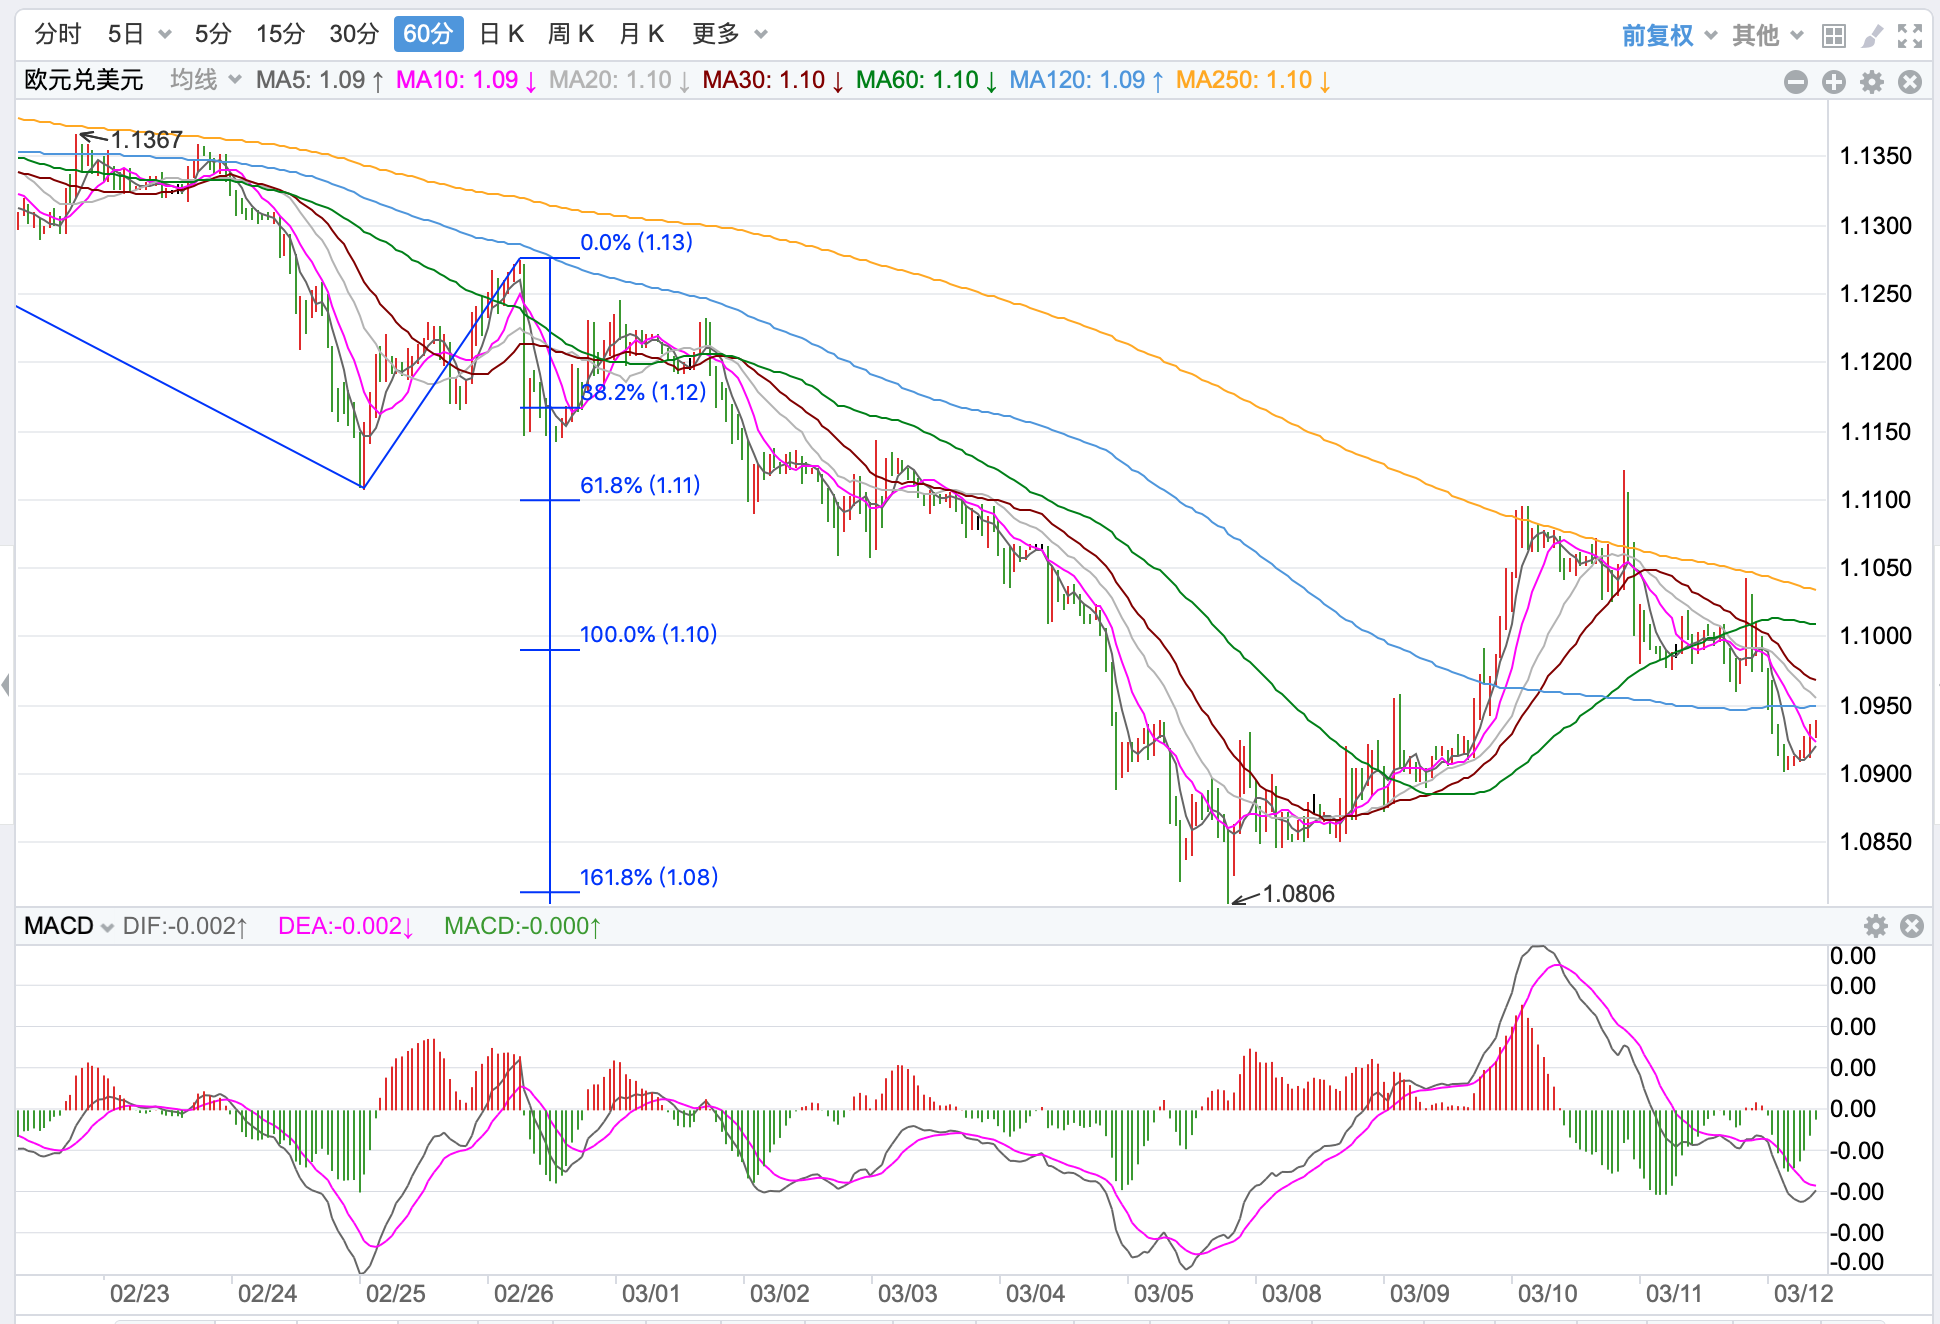Enter fullscreen chart mode
The width and height of the screenshot is (1940, 1324).
tap(1910, 36)
